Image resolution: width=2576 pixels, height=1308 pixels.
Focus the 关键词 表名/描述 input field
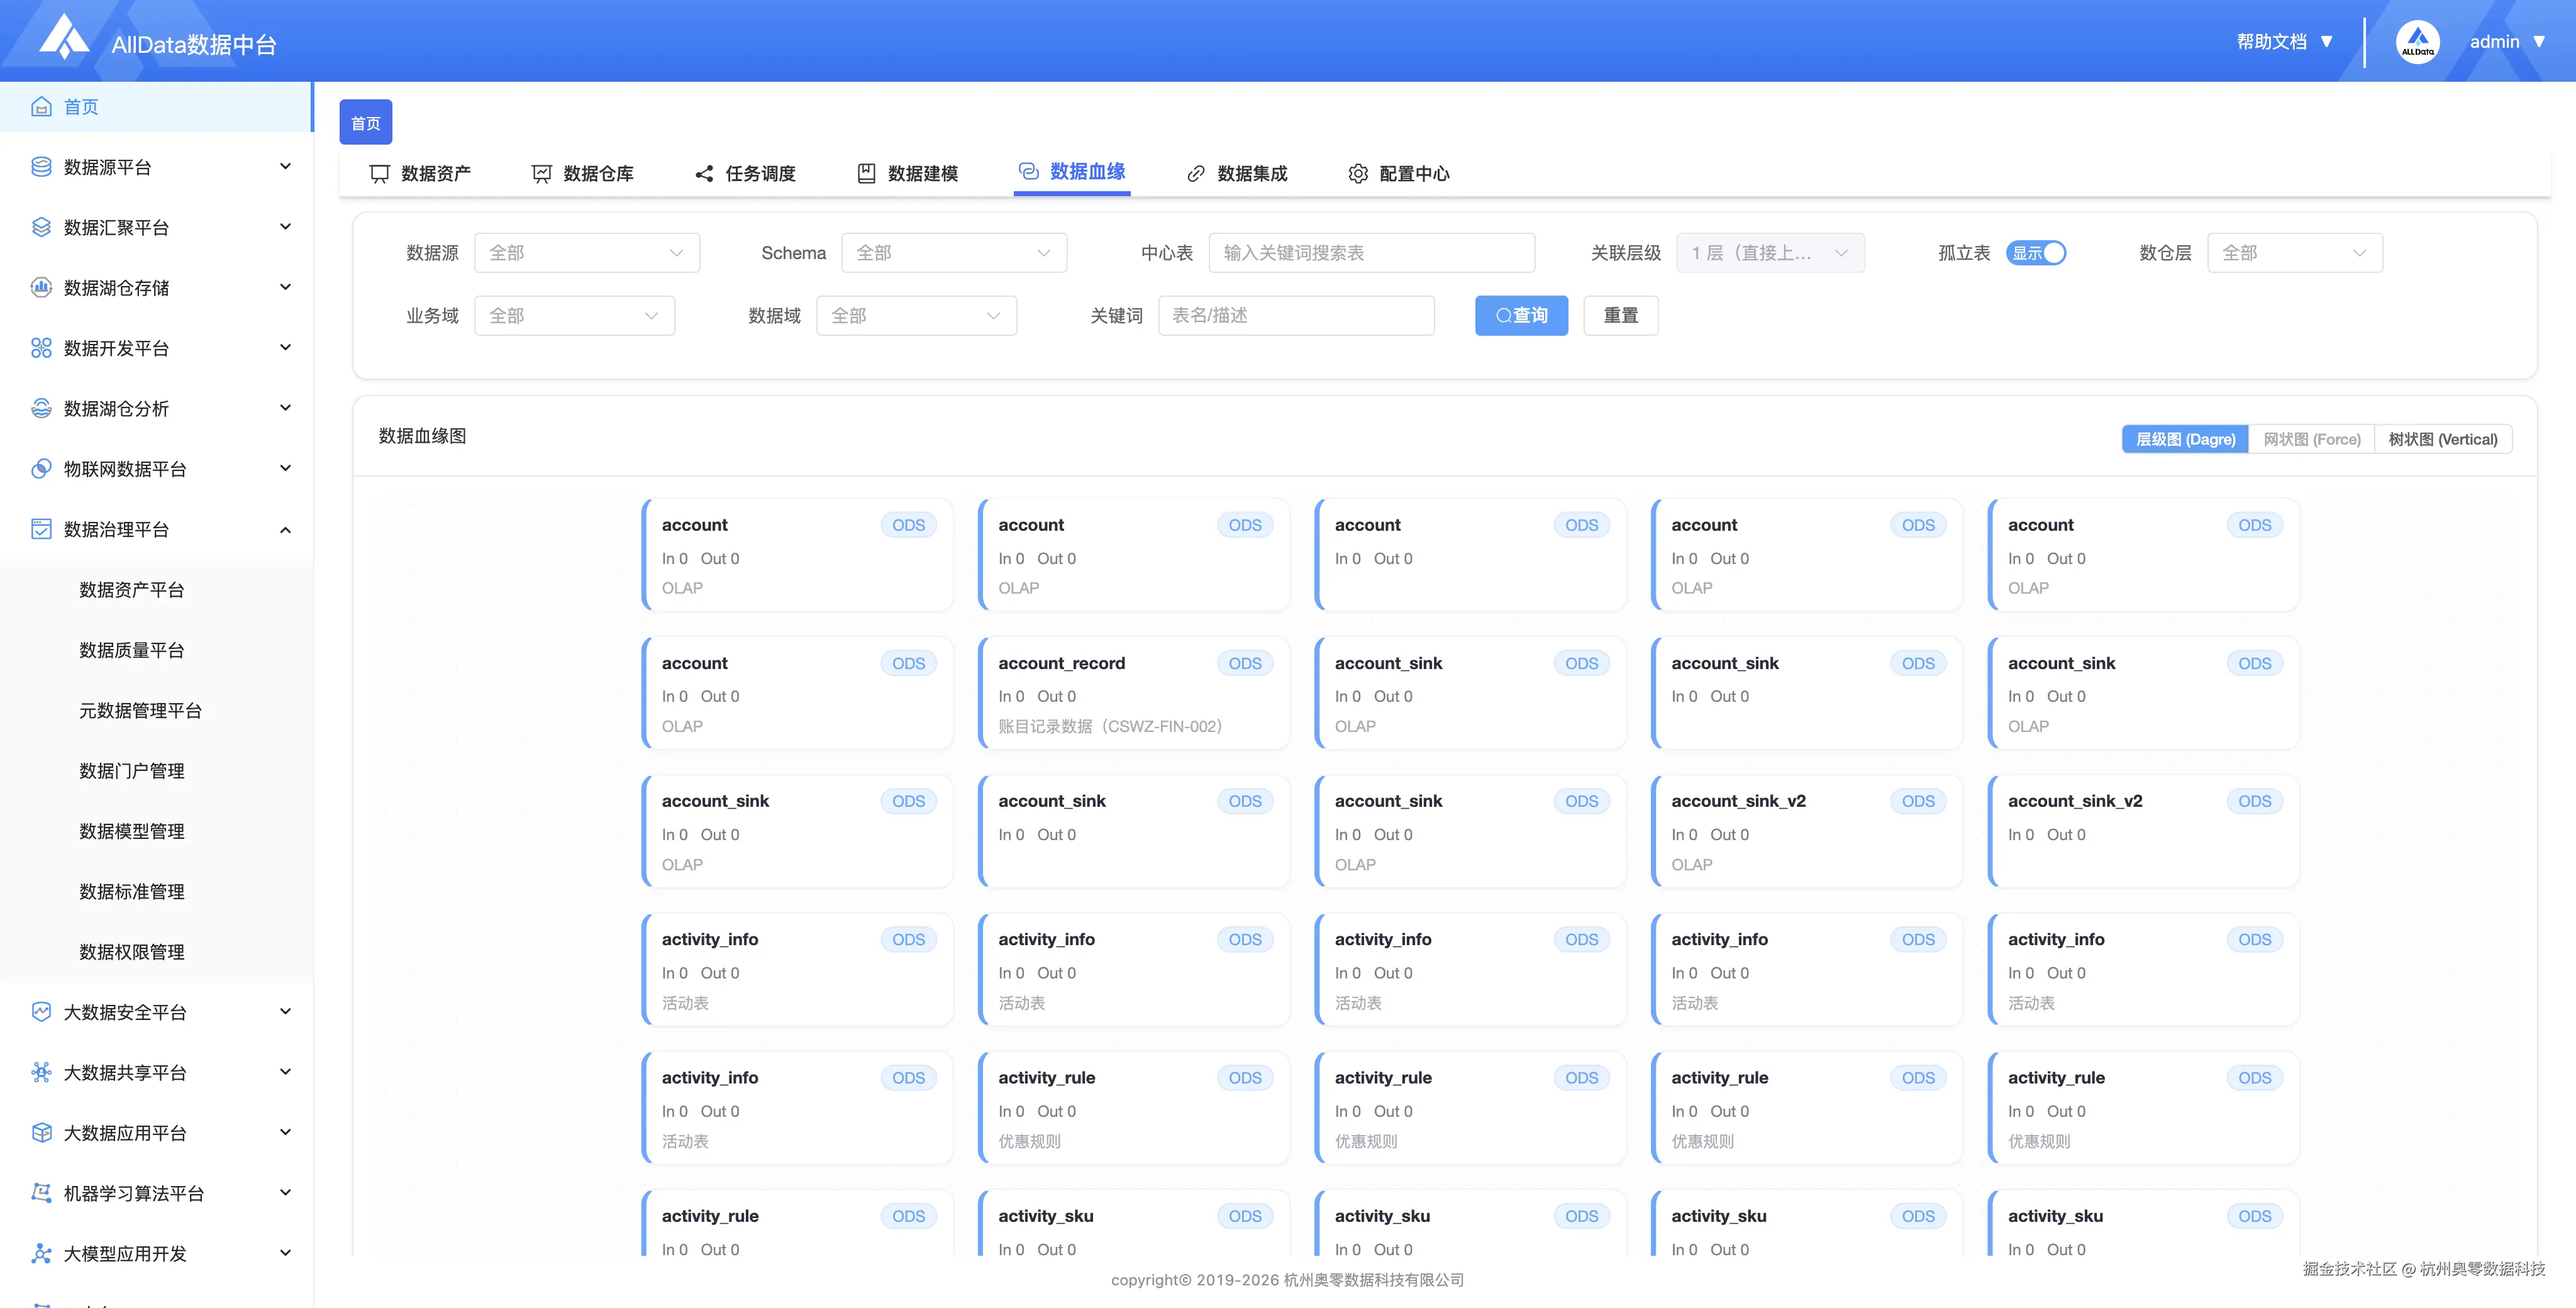(1296, 316)
